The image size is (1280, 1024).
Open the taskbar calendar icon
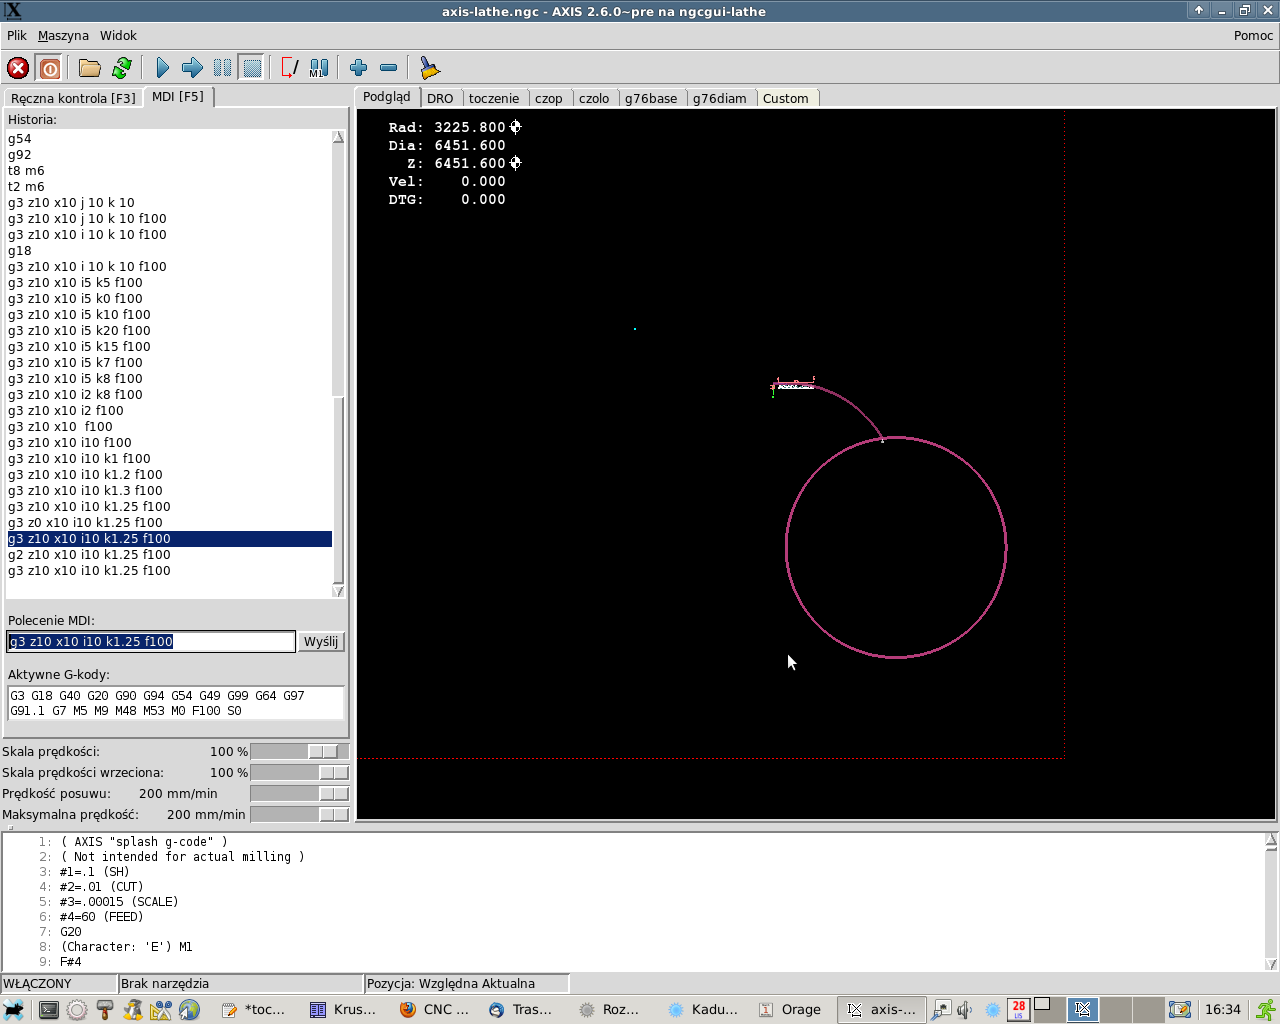point(1018,1010)
